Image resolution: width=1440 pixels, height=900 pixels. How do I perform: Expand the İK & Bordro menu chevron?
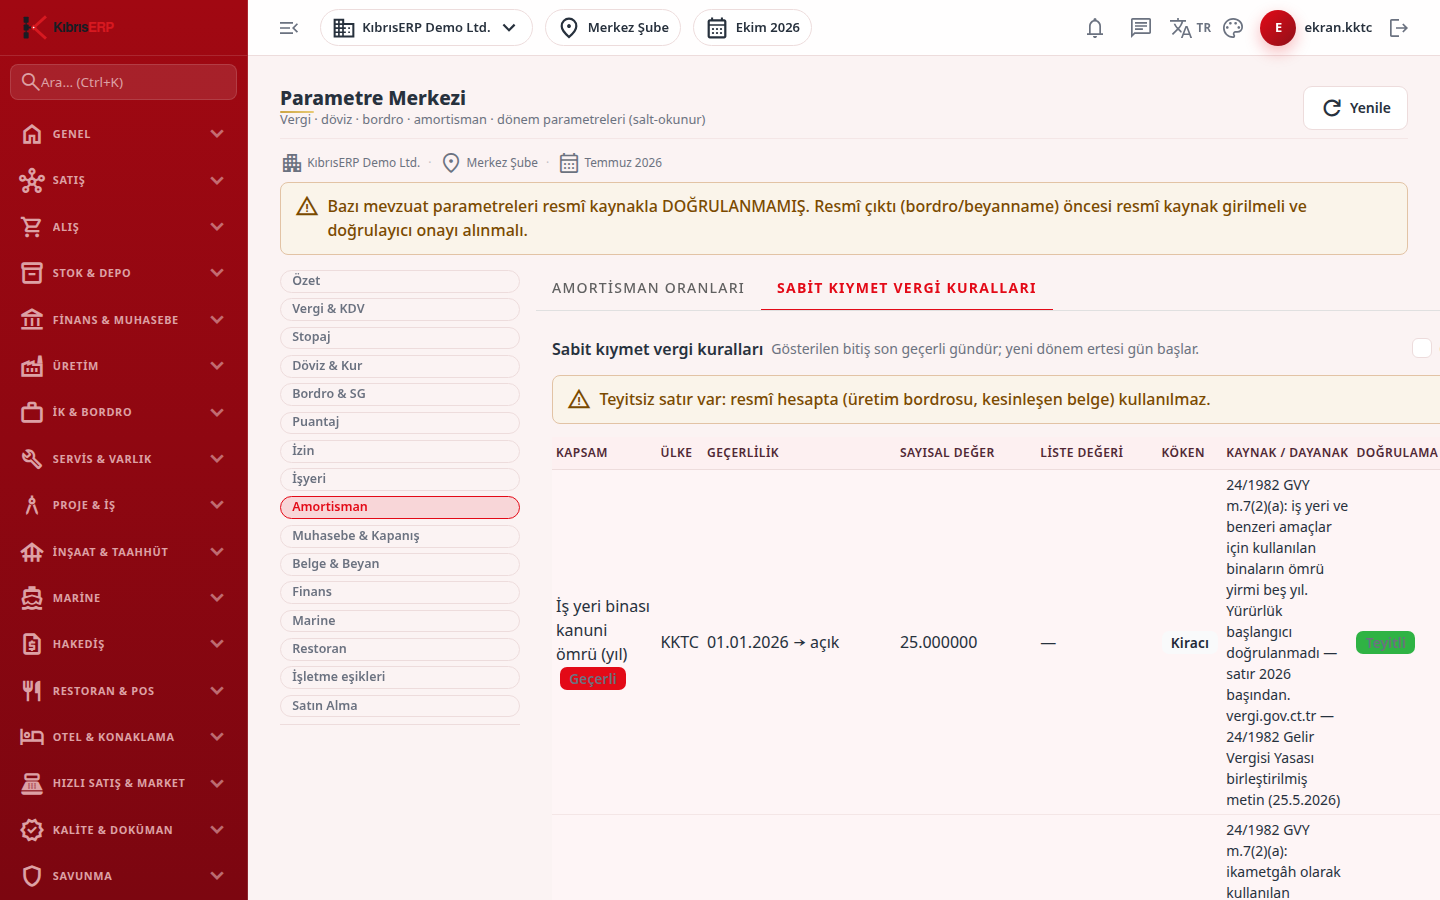[x=217, y=412]
